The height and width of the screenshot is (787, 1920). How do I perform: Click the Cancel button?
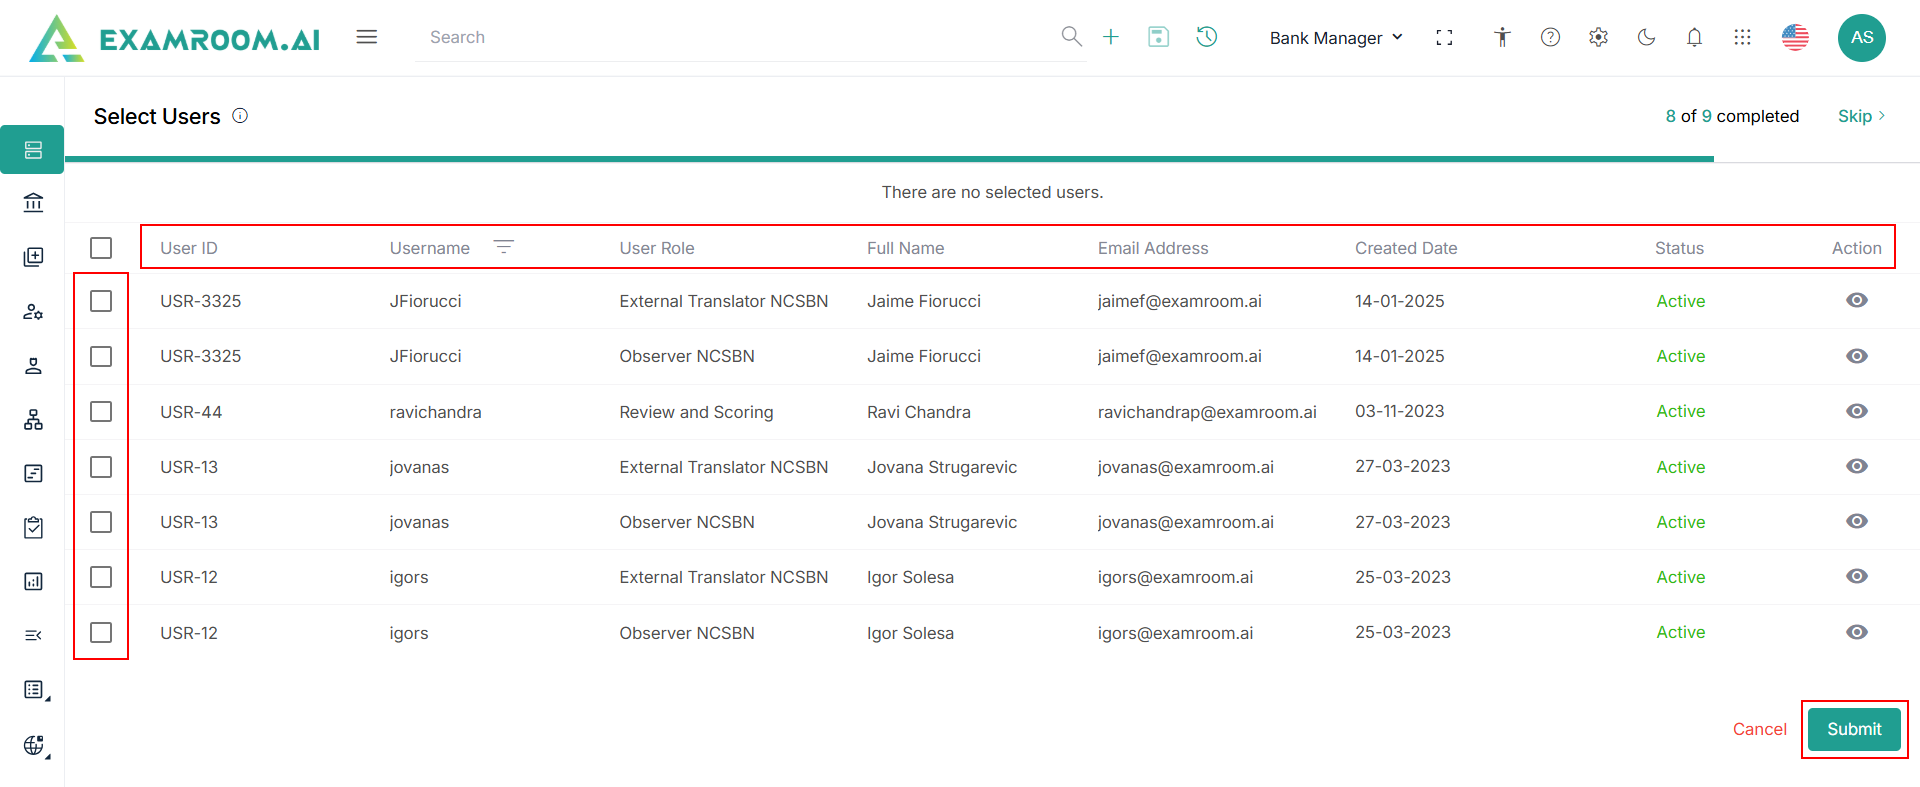(x=1760, y=729)
